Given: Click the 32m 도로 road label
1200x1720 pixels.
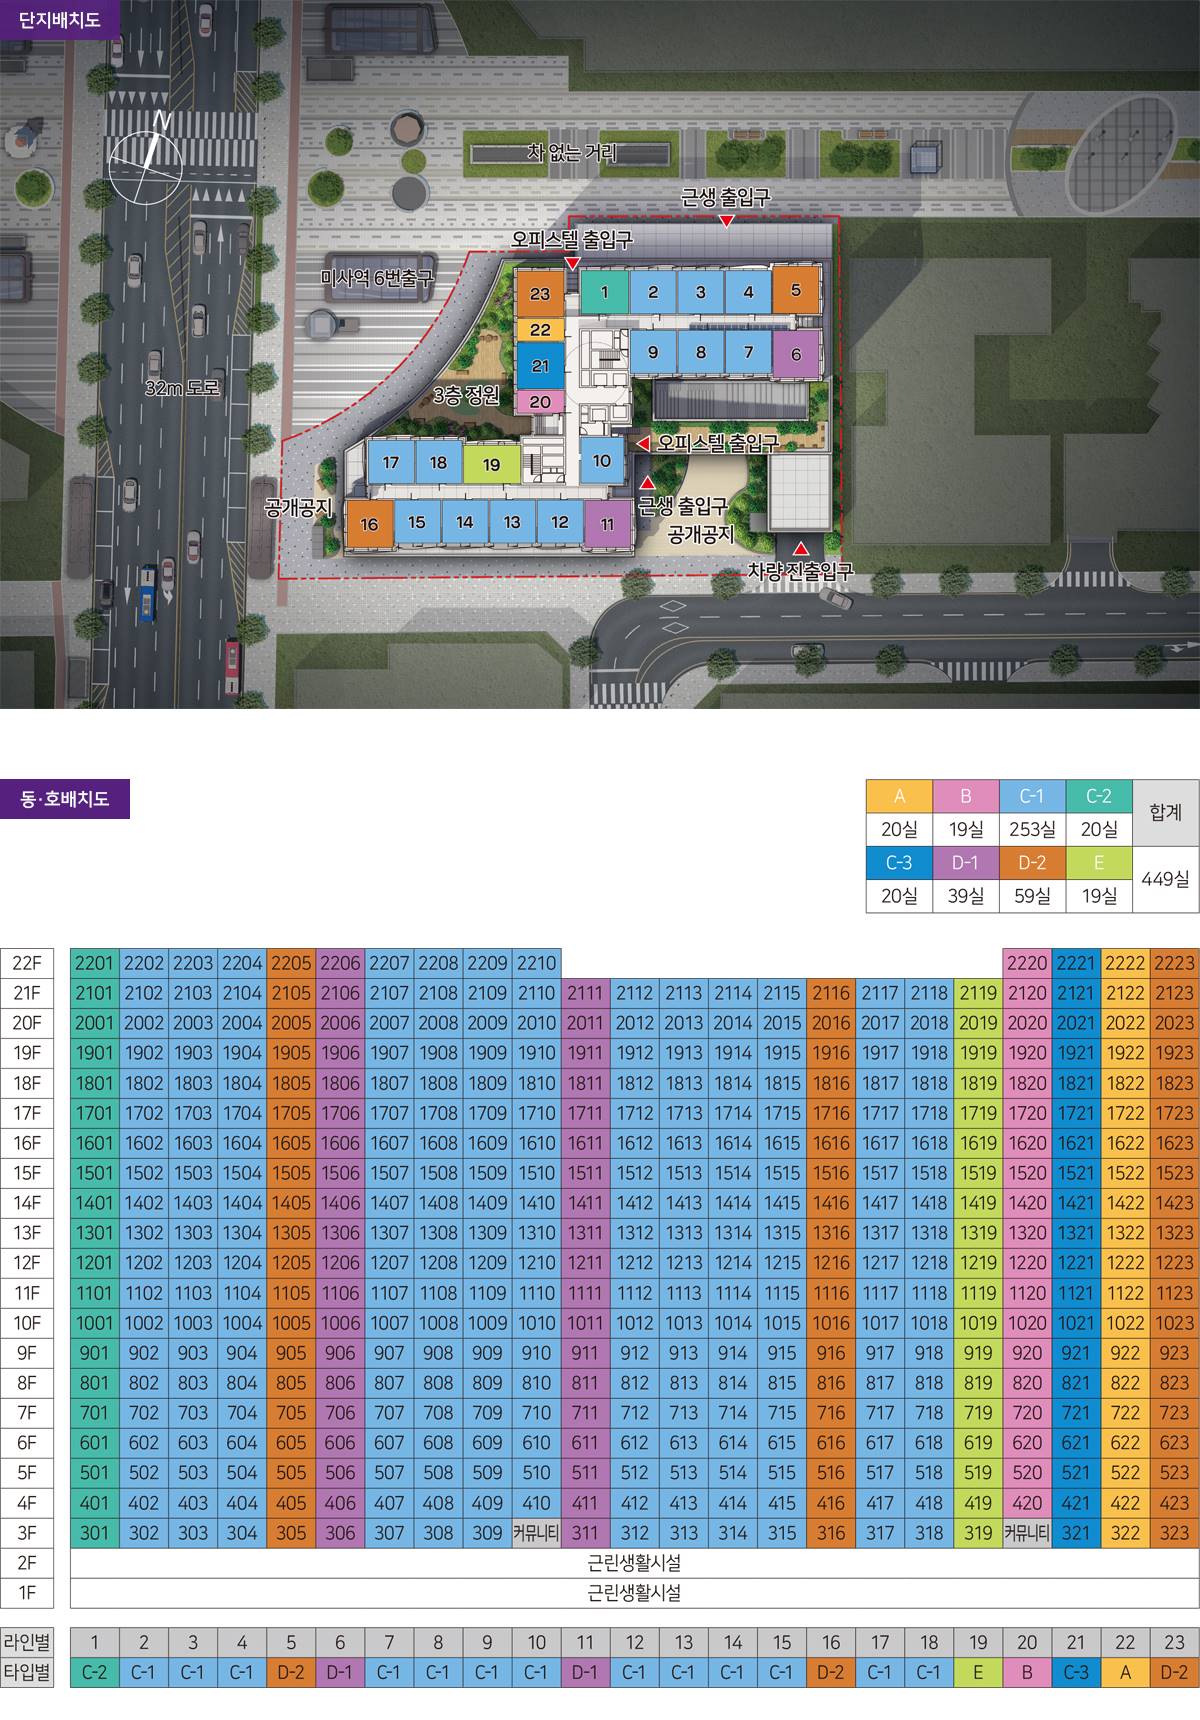Looking at the screenshot, I should (181, 388).
